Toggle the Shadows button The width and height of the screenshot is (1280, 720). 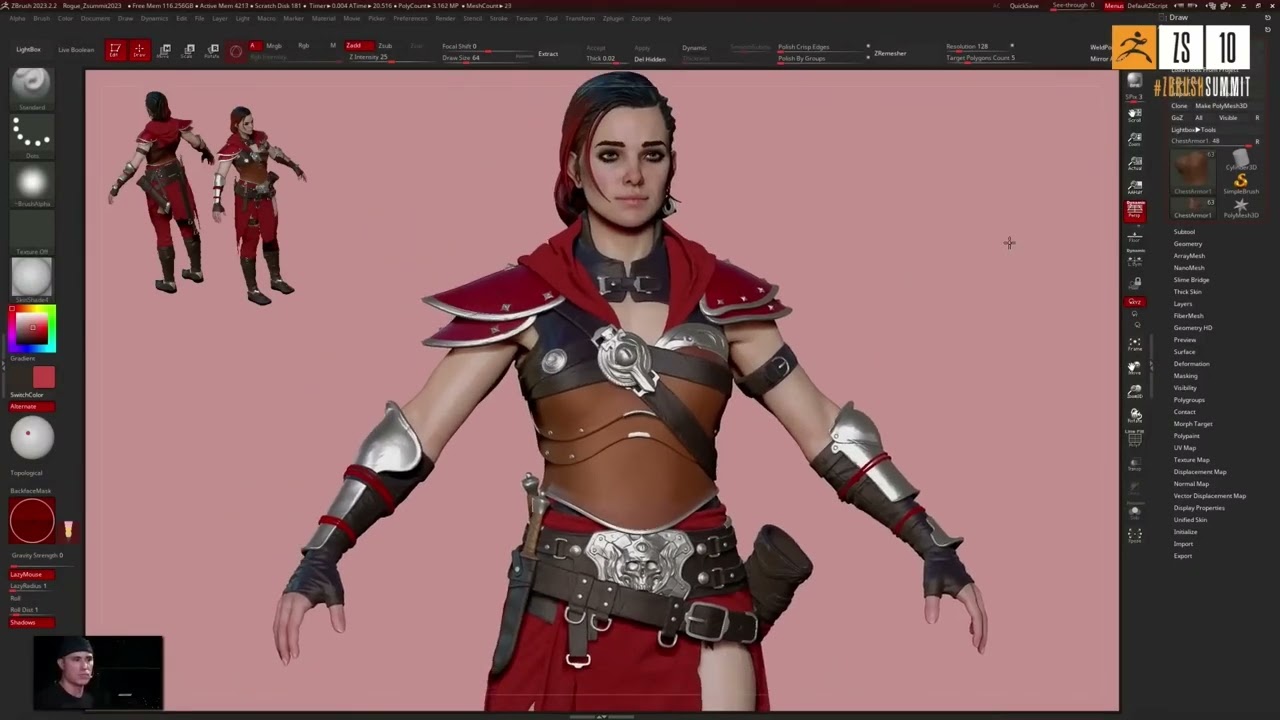(31, 622)
